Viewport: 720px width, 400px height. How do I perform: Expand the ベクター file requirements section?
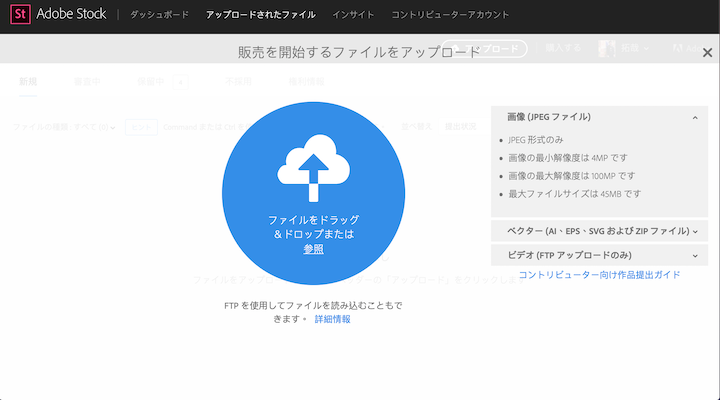click(x=694, y=231)
